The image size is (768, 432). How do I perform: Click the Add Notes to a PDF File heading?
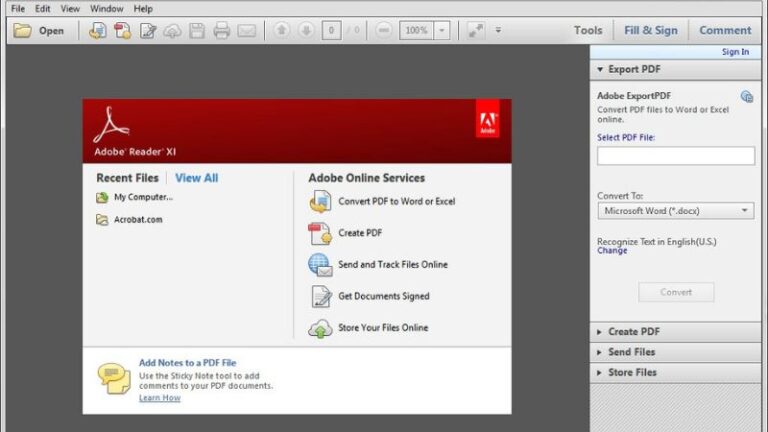coord(188,363)
